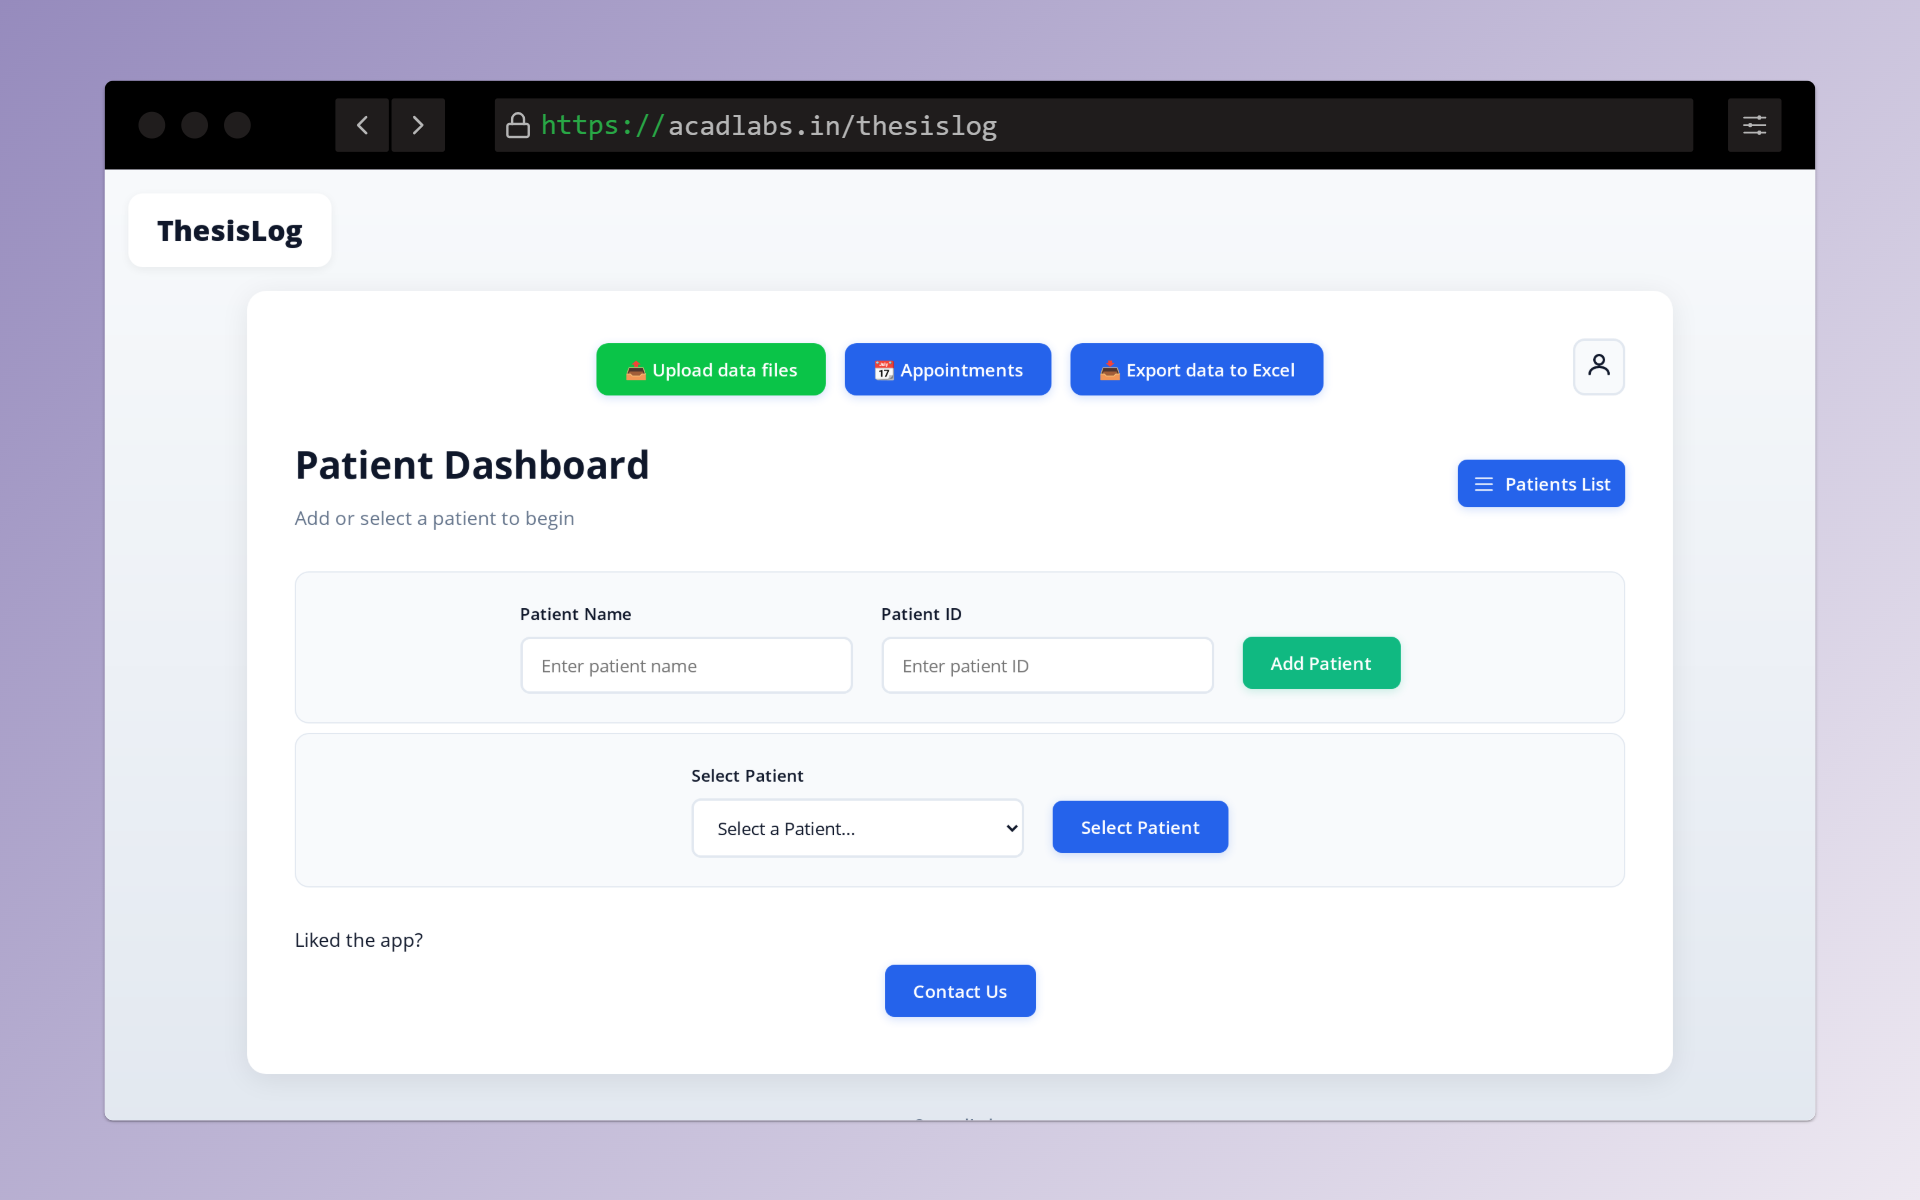Expand the patient selection chevron

1010,828
